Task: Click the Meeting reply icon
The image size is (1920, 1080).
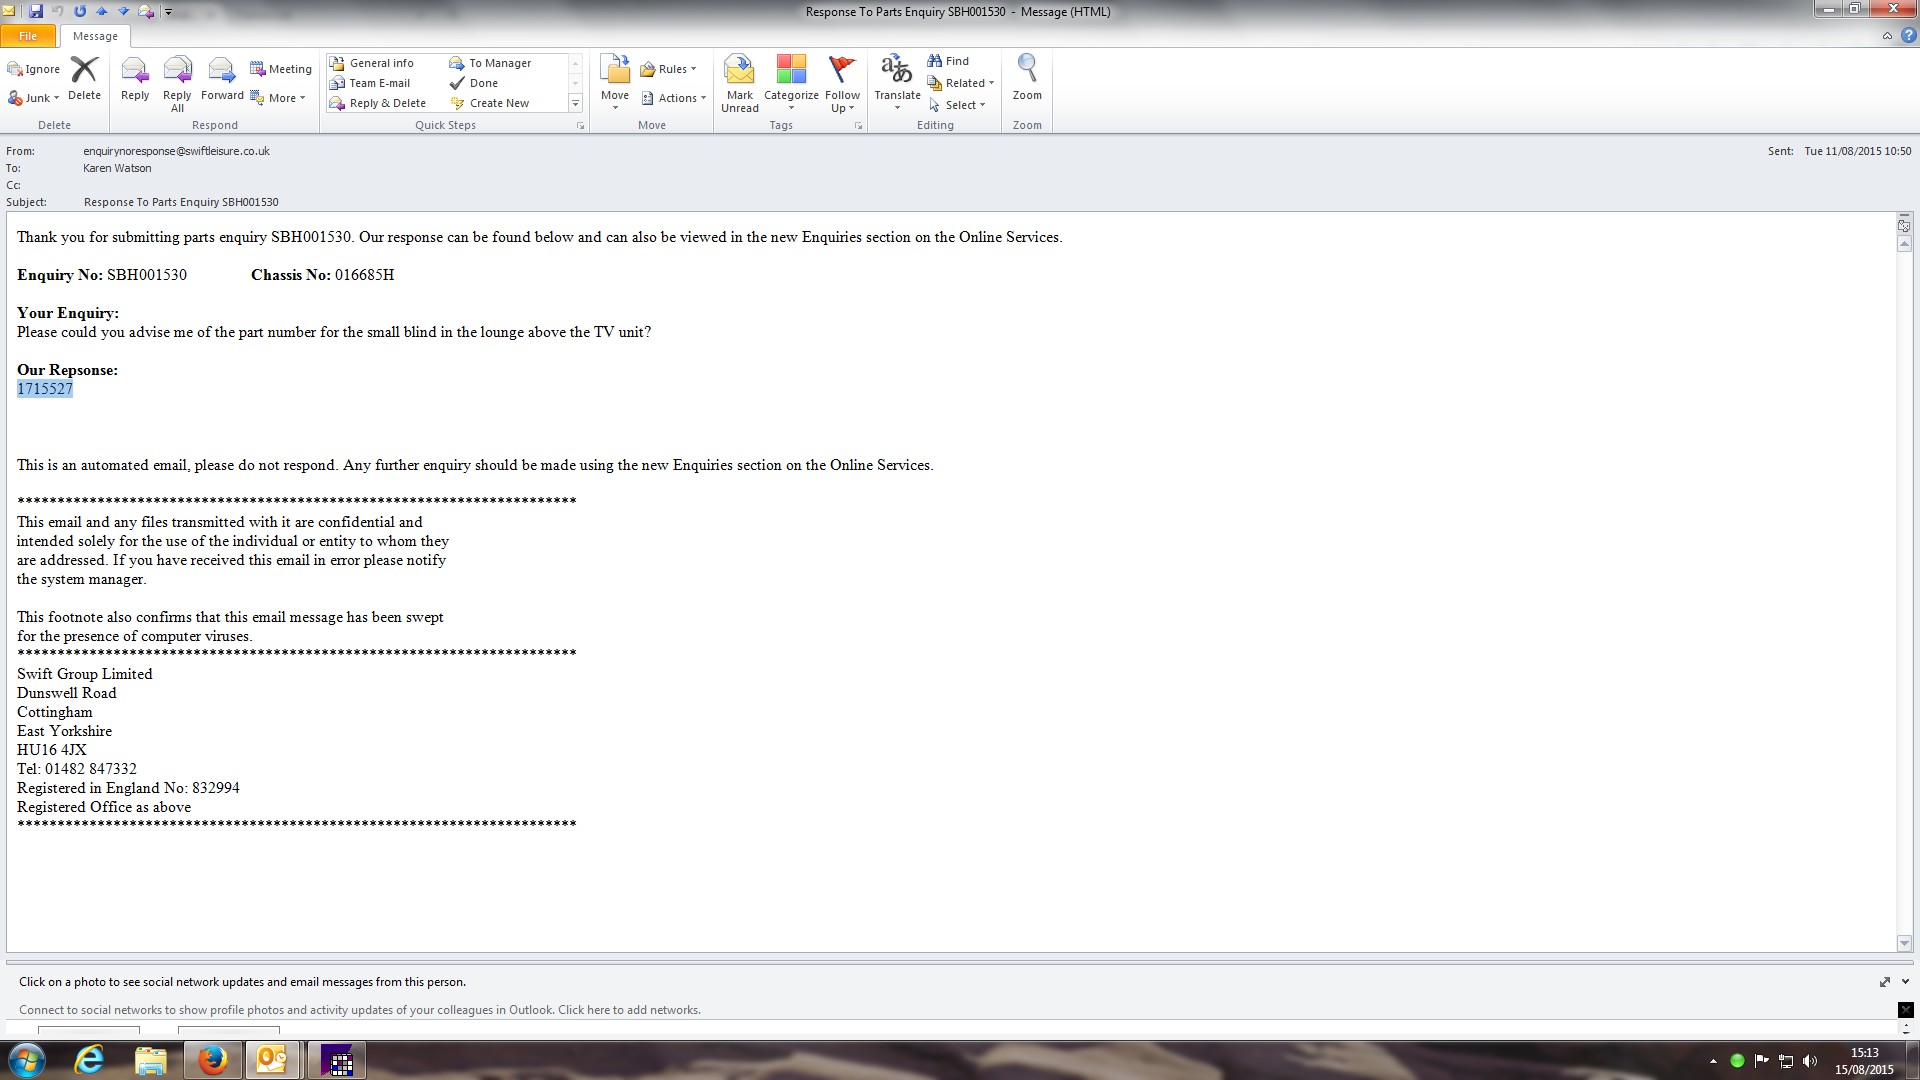Action: [x=281, y=69]
